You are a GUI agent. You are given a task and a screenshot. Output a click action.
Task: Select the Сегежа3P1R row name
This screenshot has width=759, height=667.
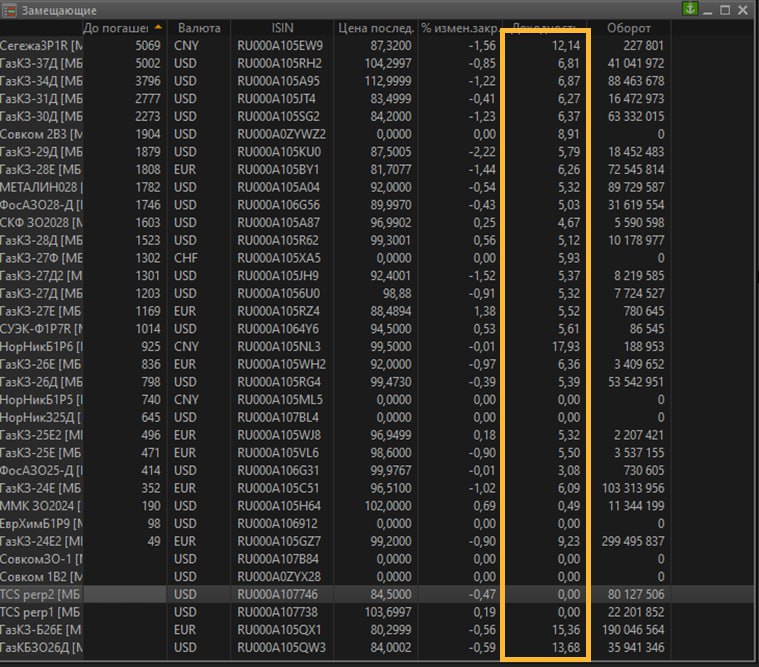[41, 45]
